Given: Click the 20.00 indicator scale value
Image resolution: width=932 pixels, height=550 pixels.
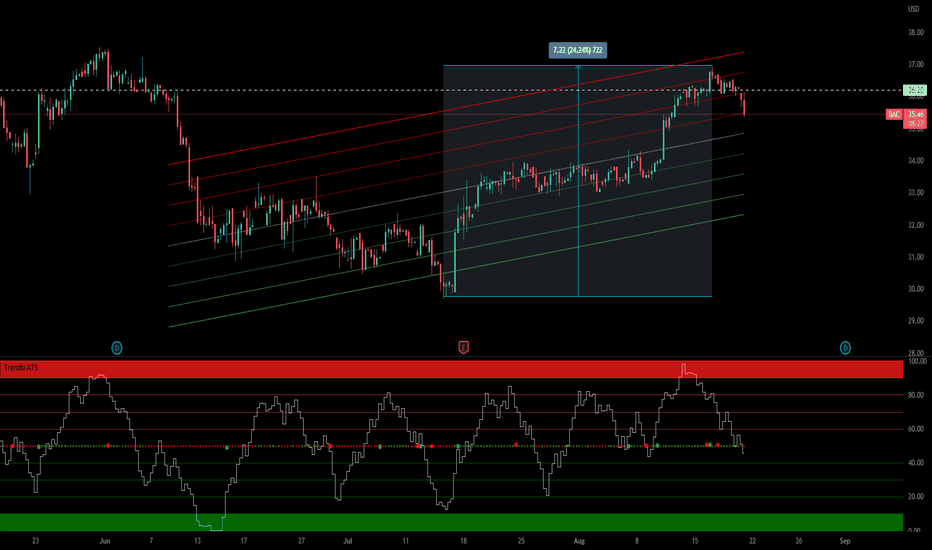Looking at the screenshot, I should pos(915,496).
